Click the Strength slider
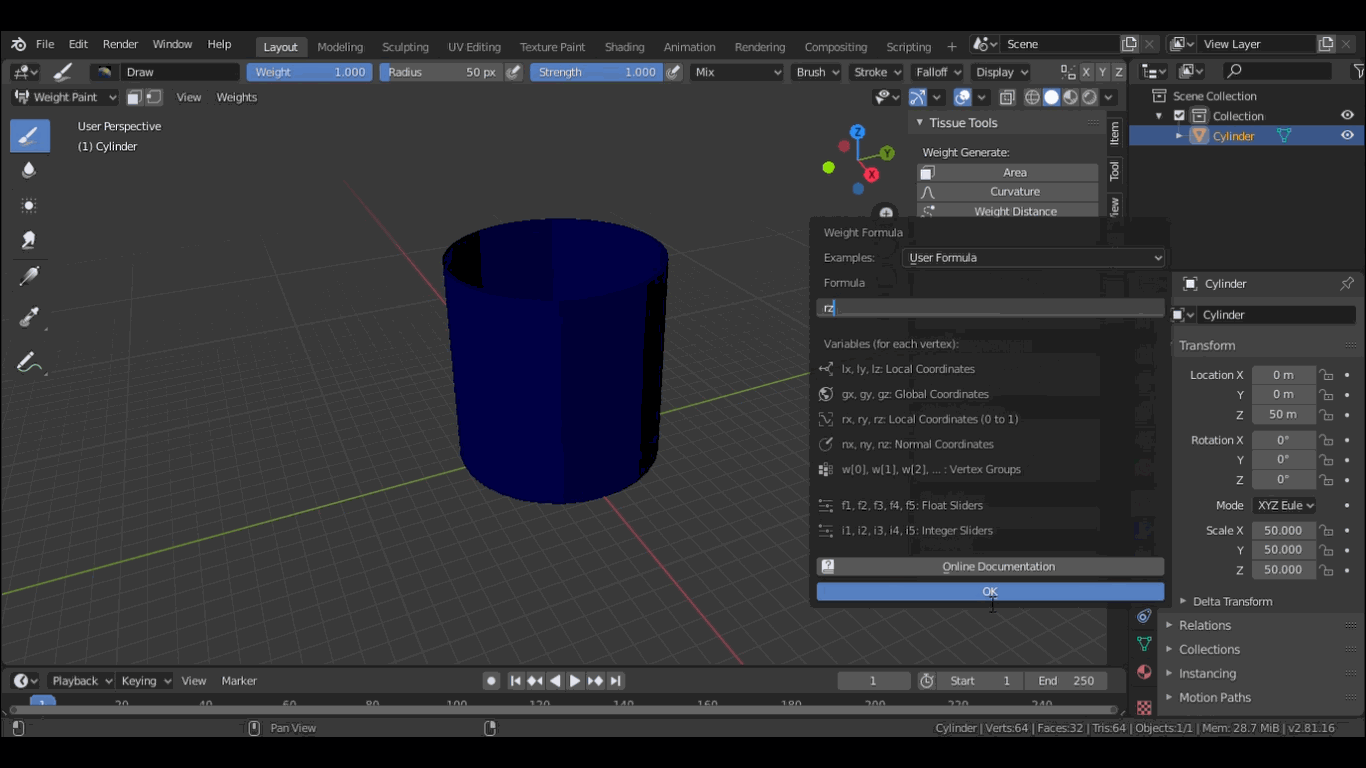 (596, 72)
